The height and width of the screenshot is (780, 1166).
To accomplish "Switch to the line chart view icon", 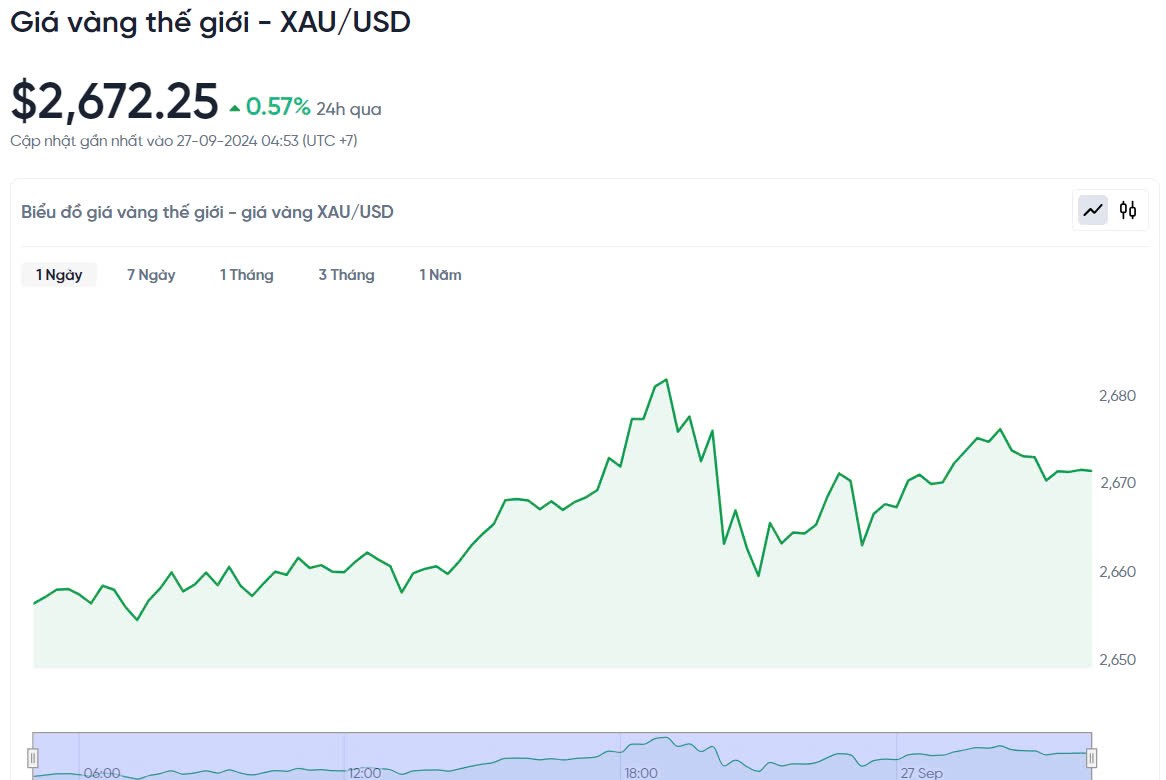I will click(x=1093, y=210).
